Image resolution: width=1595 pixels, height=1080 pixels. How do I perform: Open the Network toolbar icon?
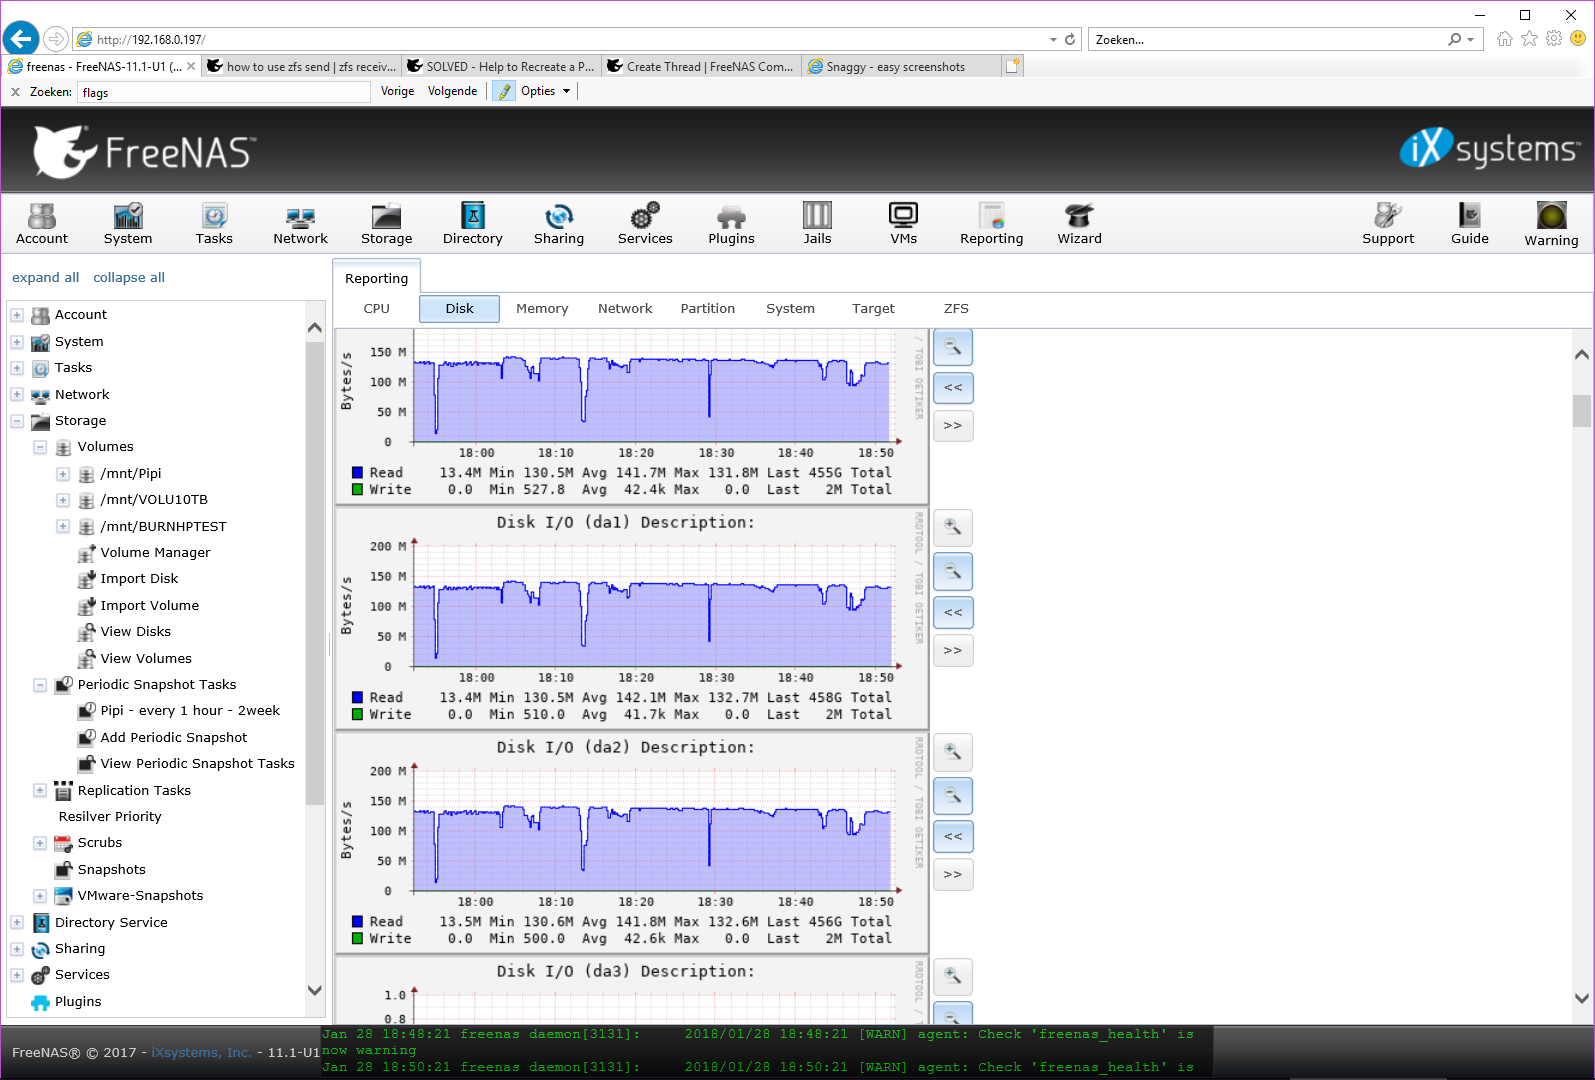coord(300,224)
